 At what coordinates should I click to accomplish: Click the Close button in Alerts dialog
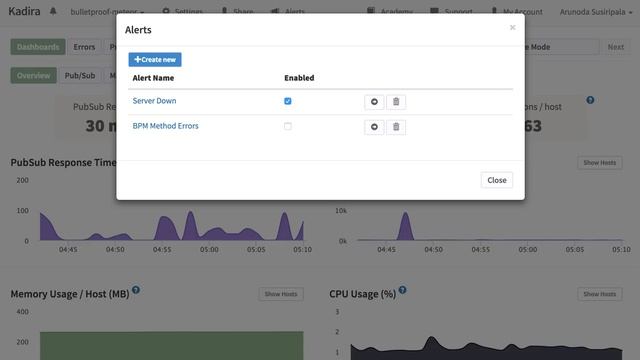tap(497, 180)
